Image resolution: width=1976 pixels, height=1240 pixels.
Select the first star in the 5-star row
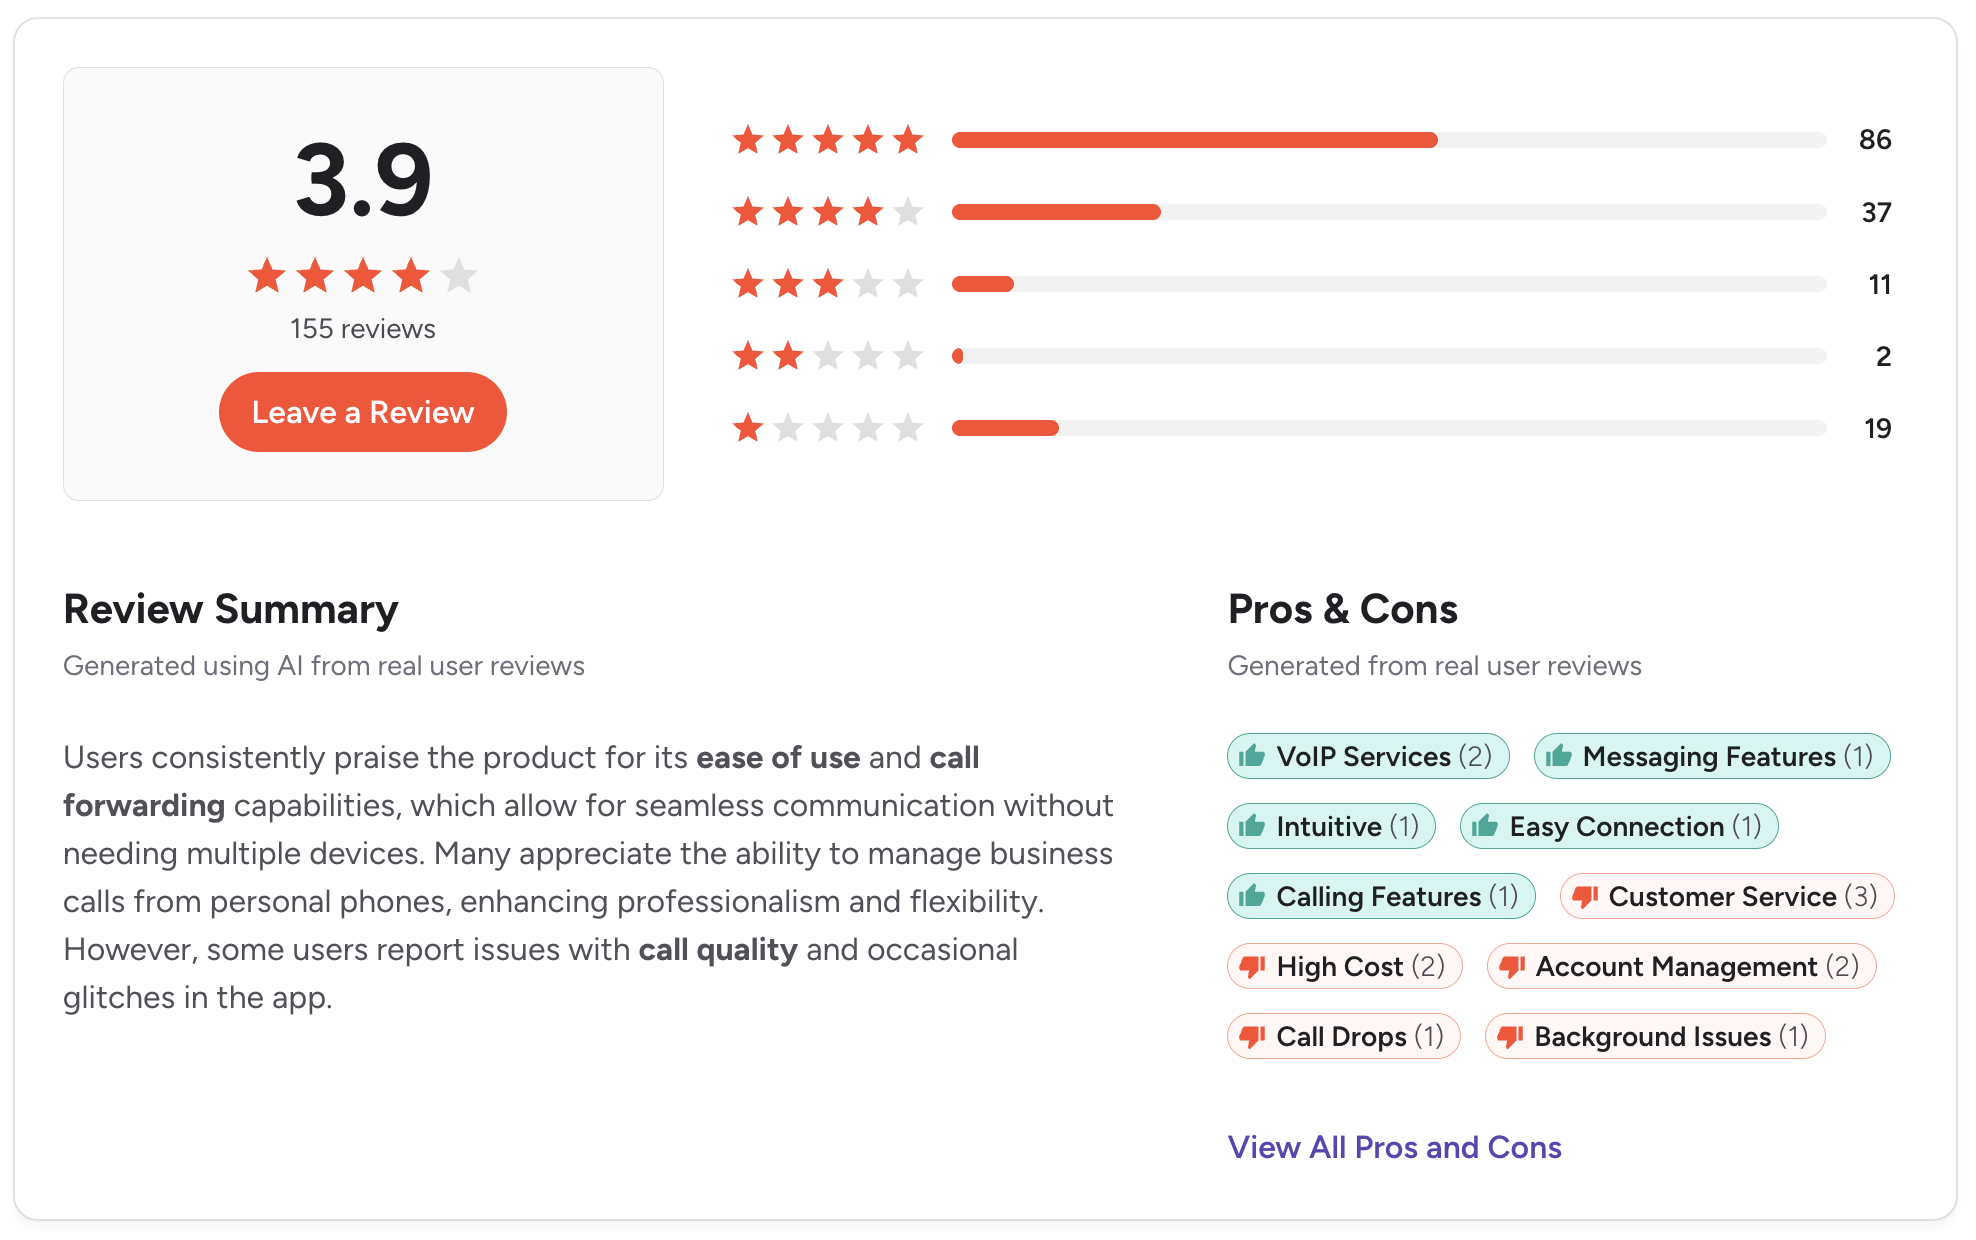pyautogui.click(x=749, y=140)
